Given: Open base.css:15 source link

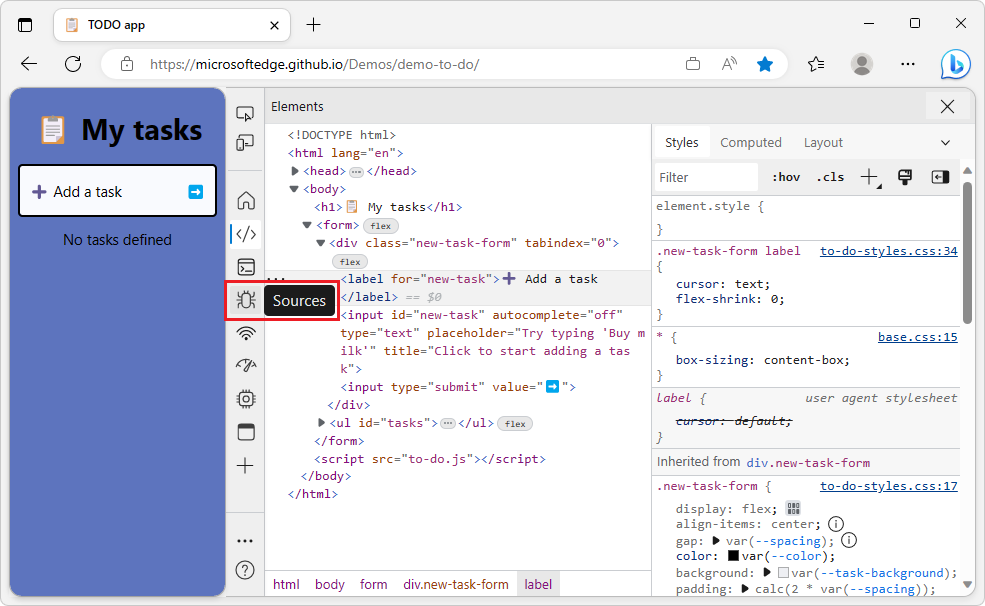Looking at the screenshot, I should (917, 337).
